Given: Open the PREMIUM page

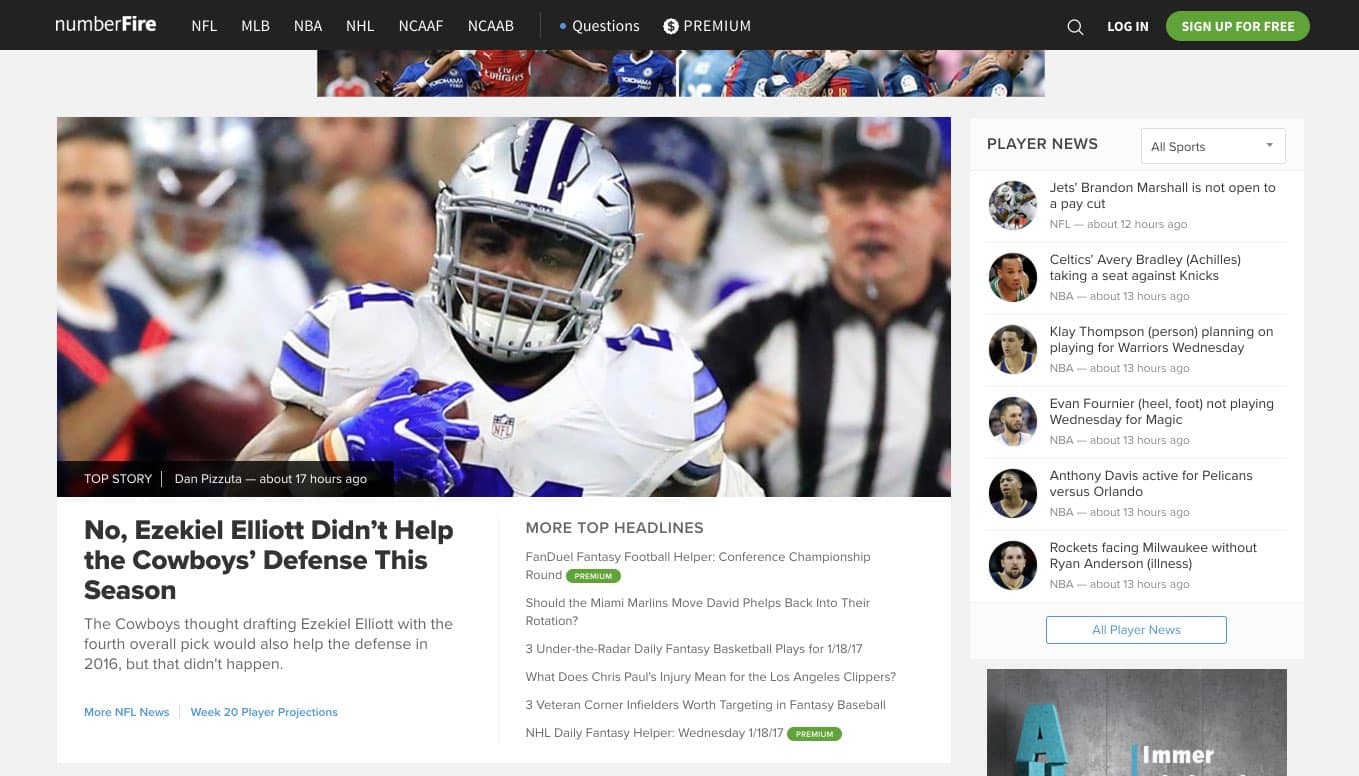Looking at the screenshot, I should [717, 26].
